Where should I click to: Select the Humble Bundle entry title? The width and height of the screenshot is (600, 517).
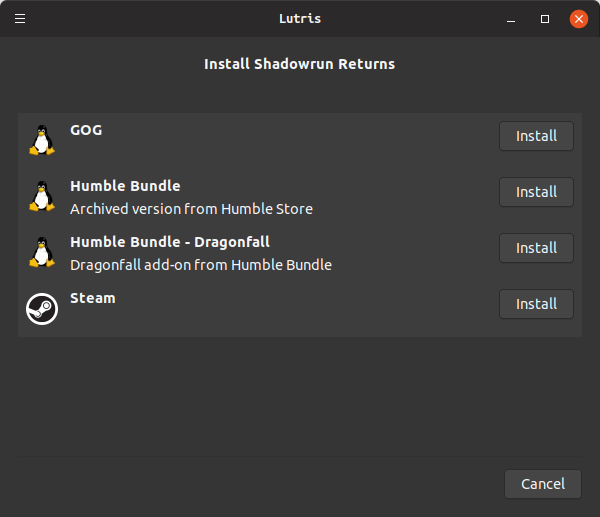coord(125,186)
